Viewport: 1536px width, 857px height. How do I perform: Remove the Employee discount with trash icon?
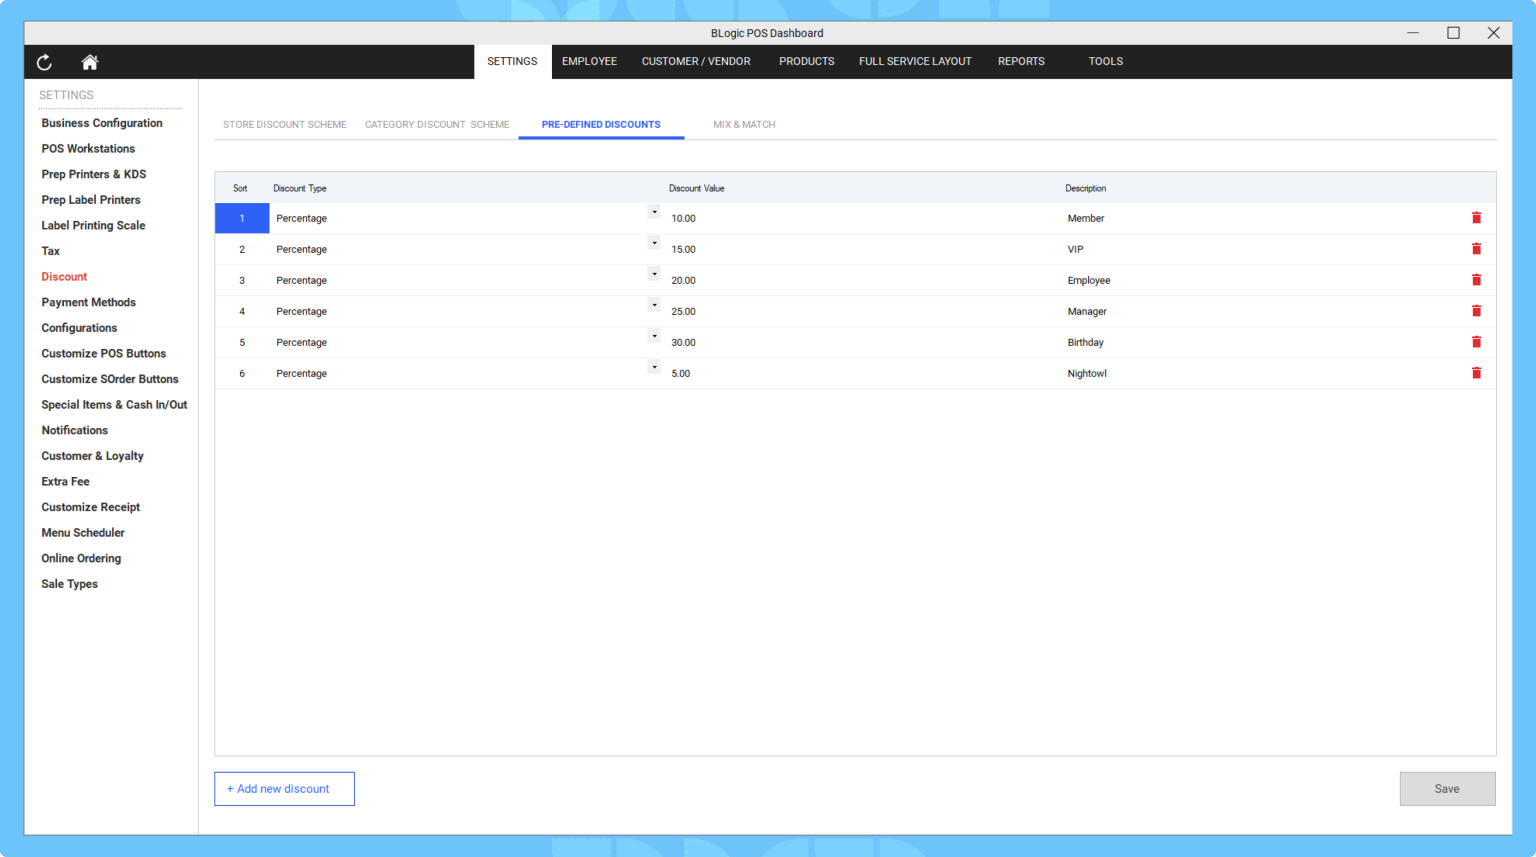point(1476,280)
